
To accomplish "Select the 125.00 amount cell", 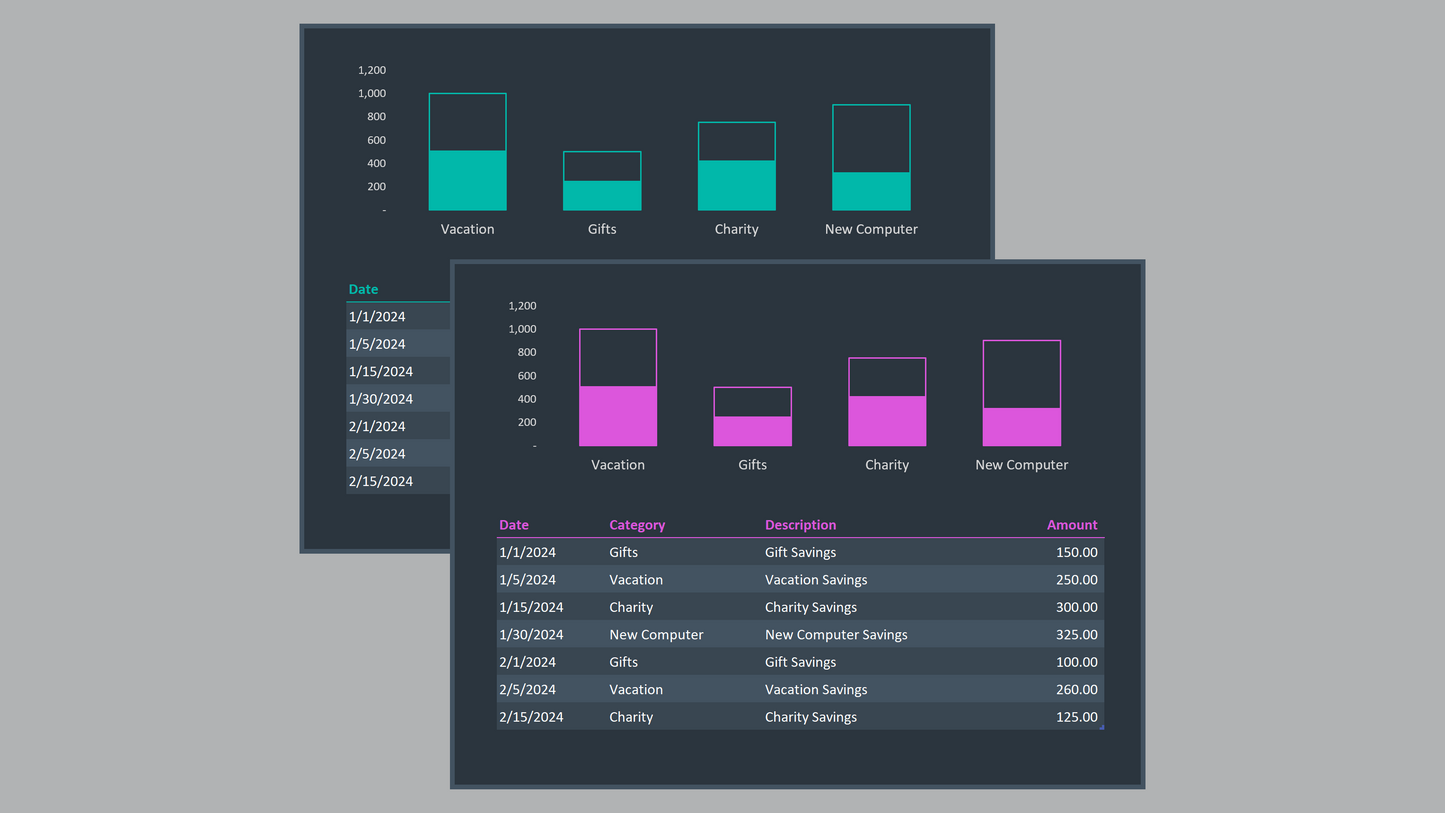I will [1076, 717].
